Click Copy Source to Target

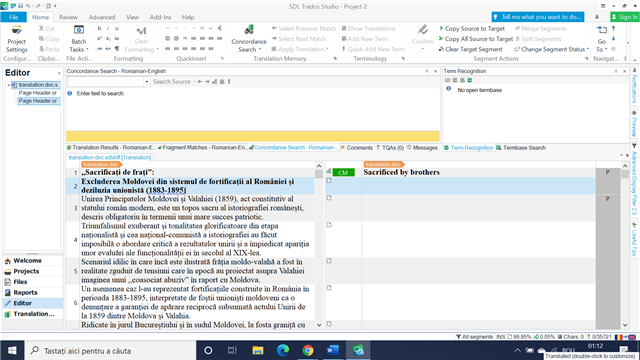tap(471, 29)
